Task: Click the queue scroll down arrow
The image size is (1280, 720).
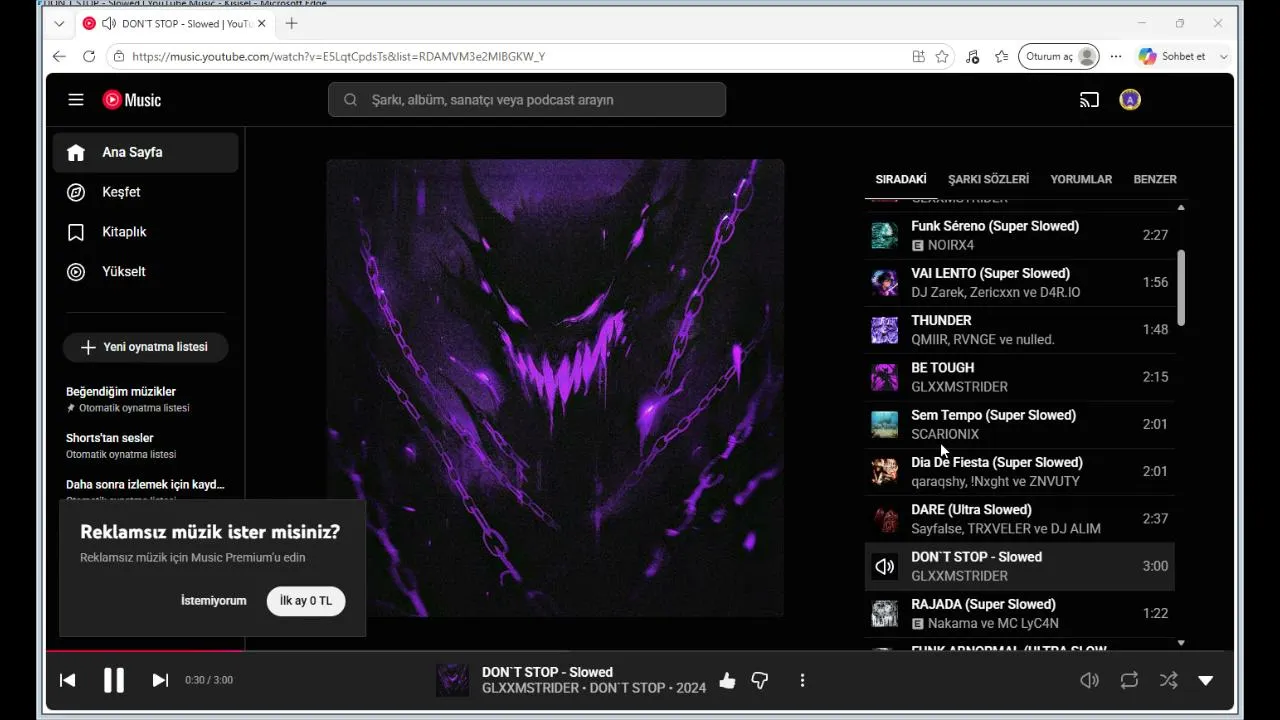Action: tap(1181, 643)
